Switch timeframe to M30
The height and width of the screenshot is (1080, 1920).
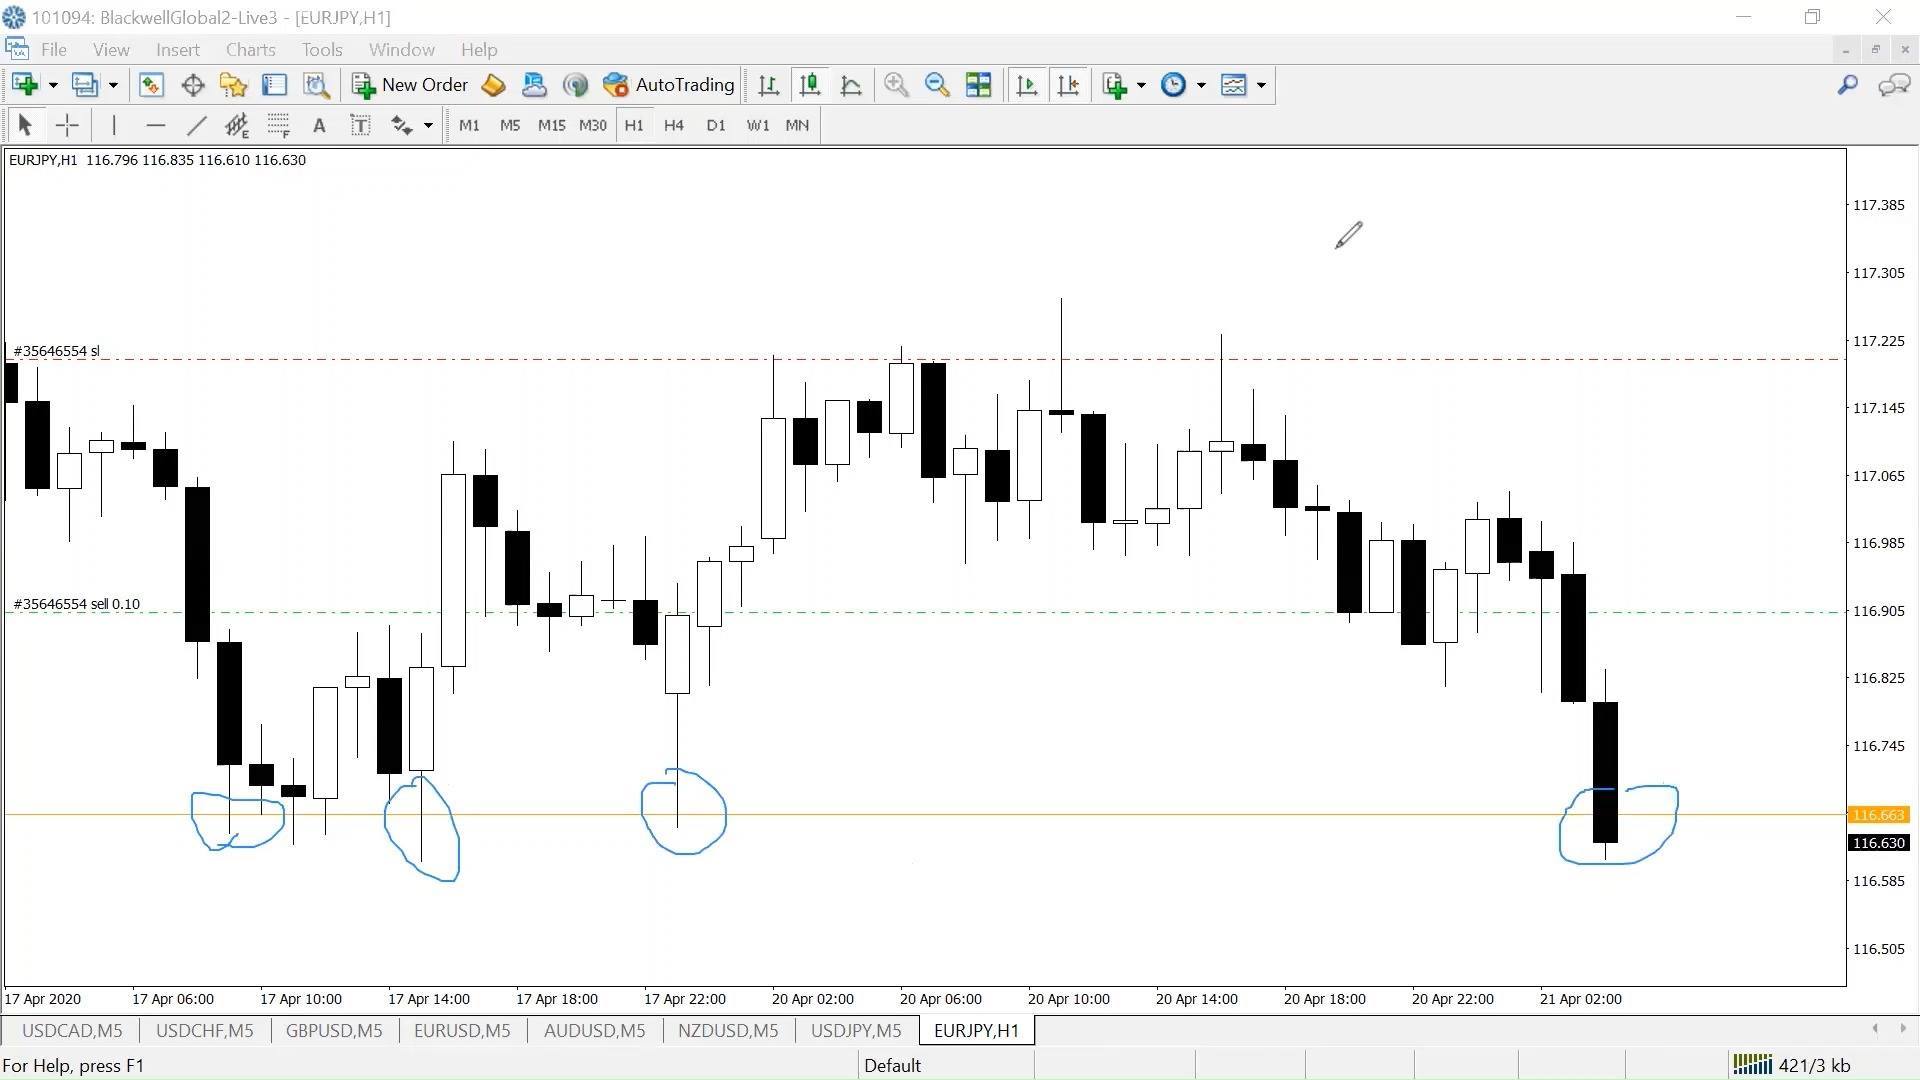pos(592,125)
